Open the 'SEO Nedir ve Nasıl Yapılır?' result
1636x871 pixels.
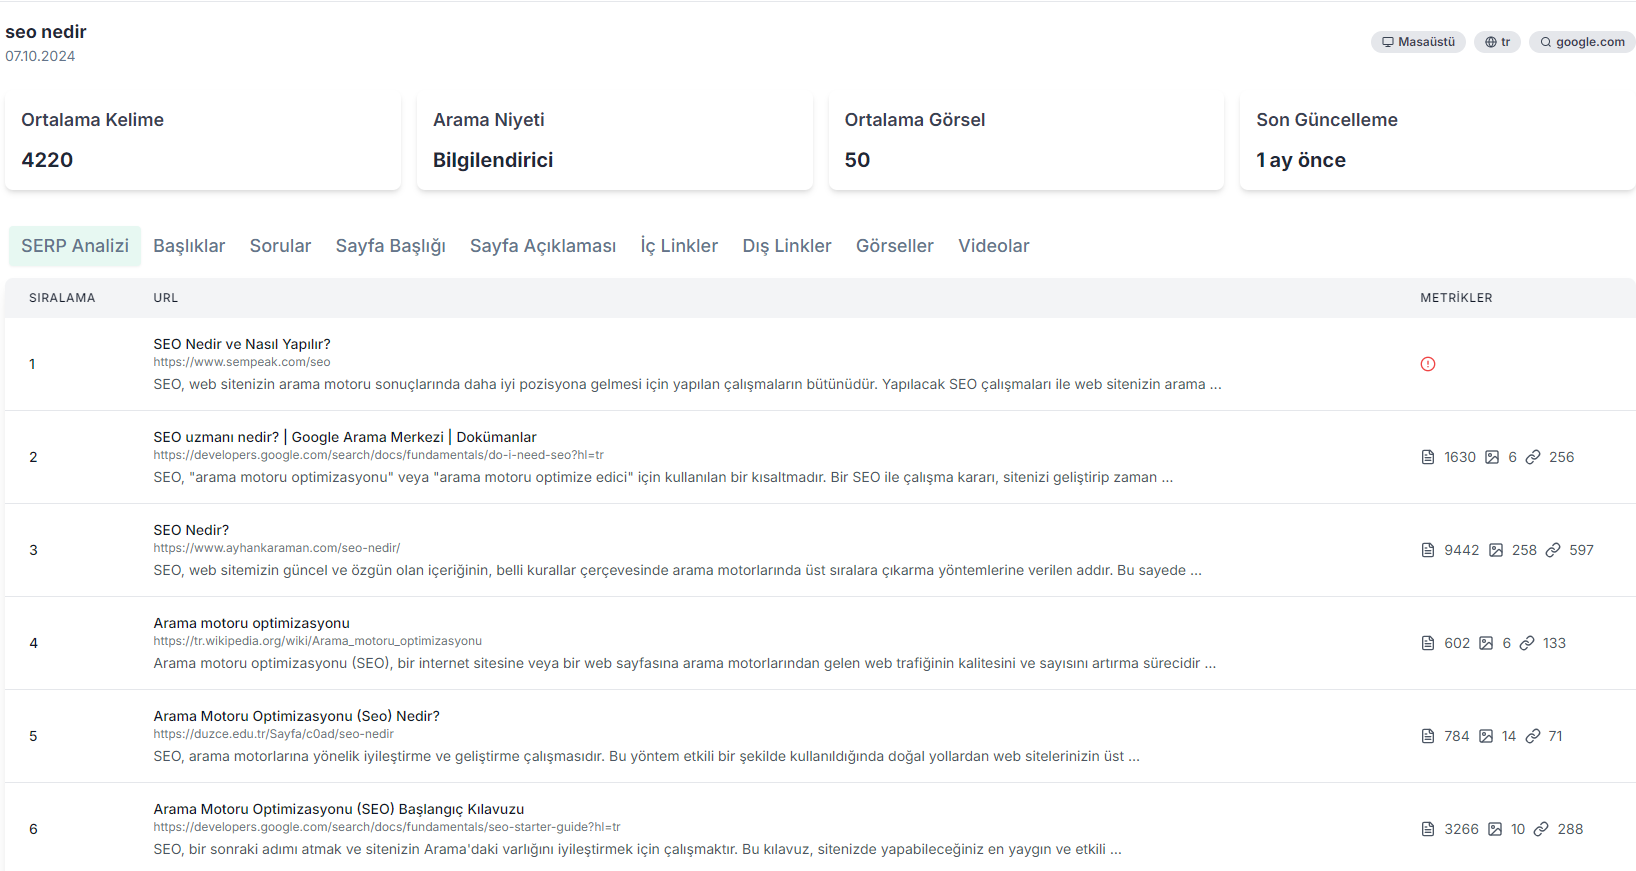(242, 344)
